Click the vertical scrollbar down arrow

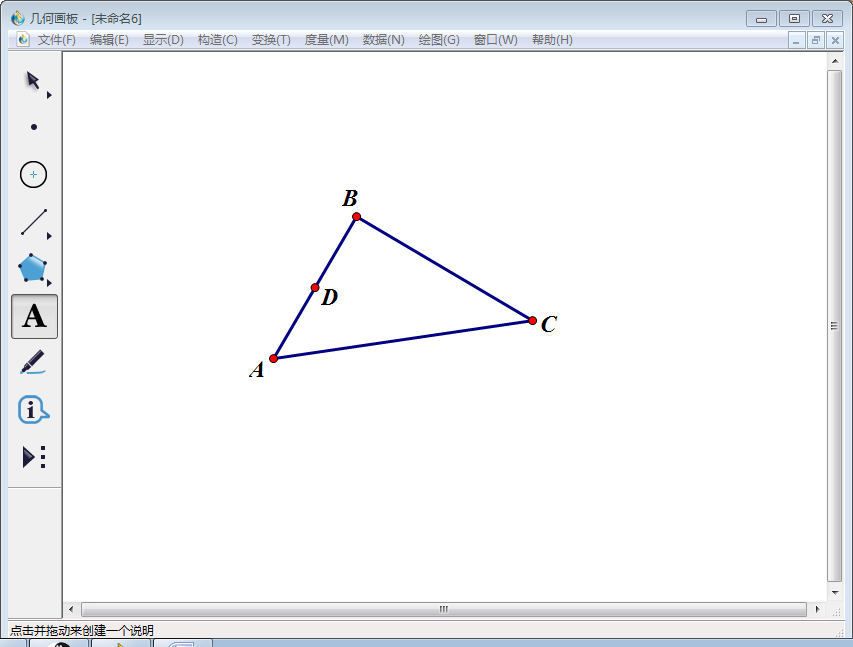[835, 593]
